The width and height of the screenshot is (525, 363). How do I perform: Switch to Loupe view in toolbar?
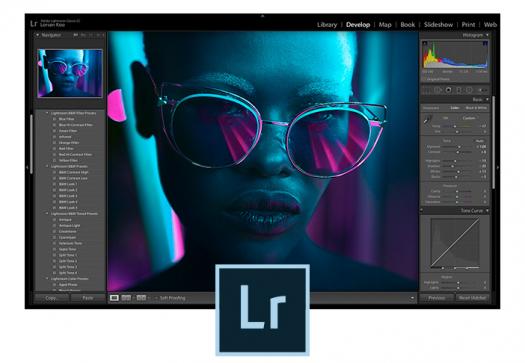click(x=114, y=297)
